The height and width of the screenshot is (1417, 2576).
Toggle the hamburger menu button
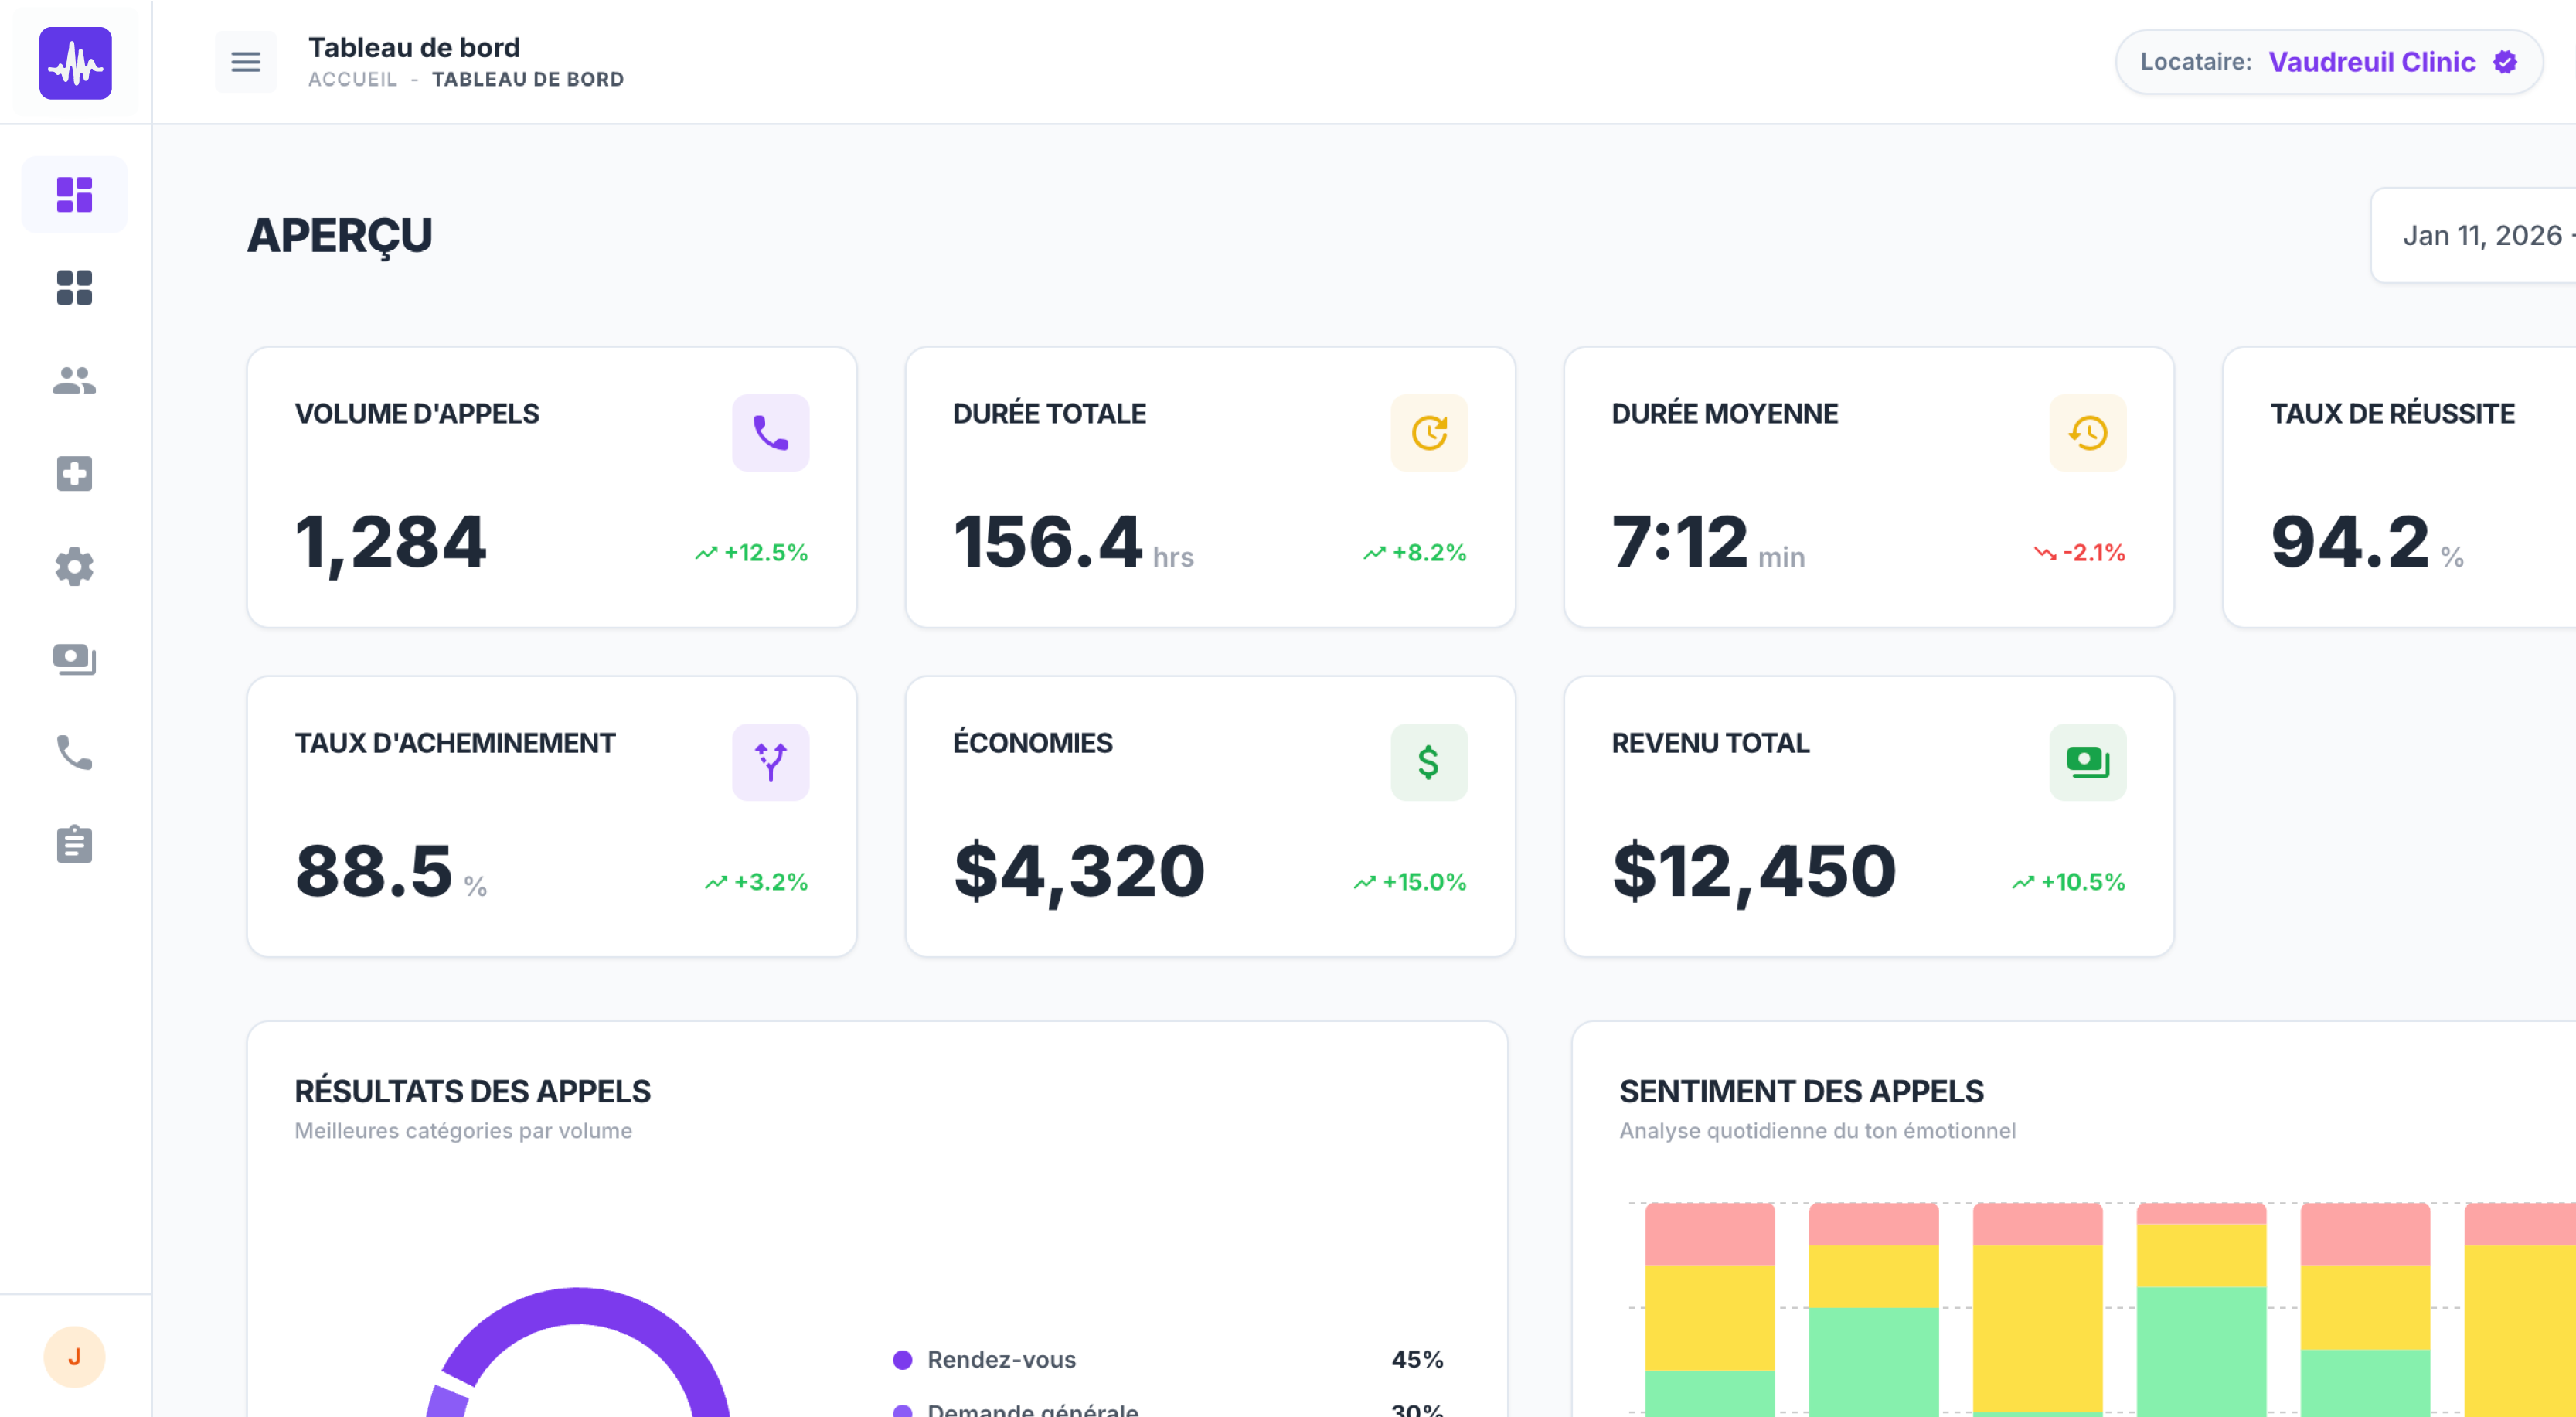(246, 62)
